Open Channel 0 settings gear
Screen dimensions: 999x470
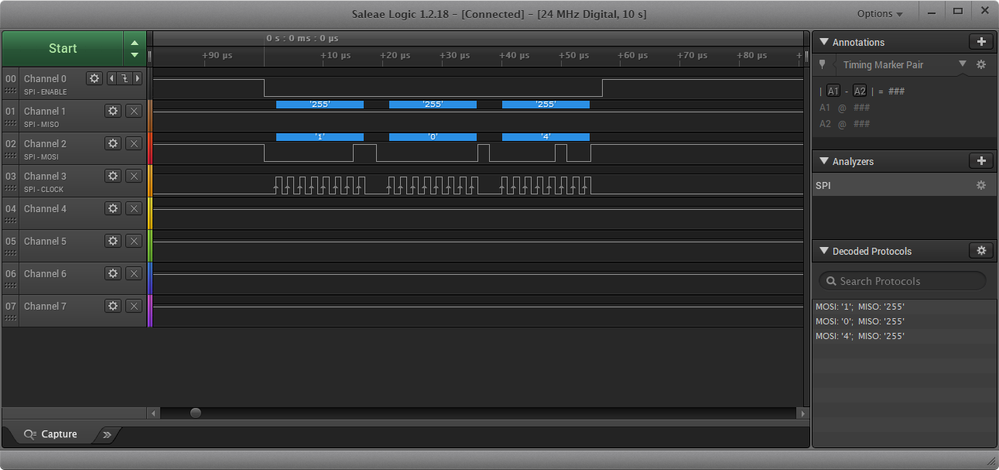coord(94,78)
